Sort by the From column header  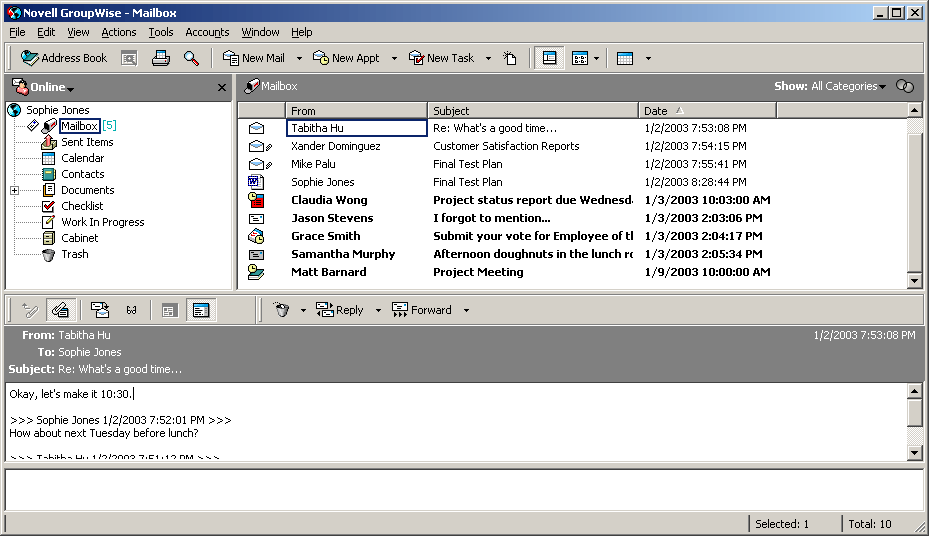(x=356, y=111)
